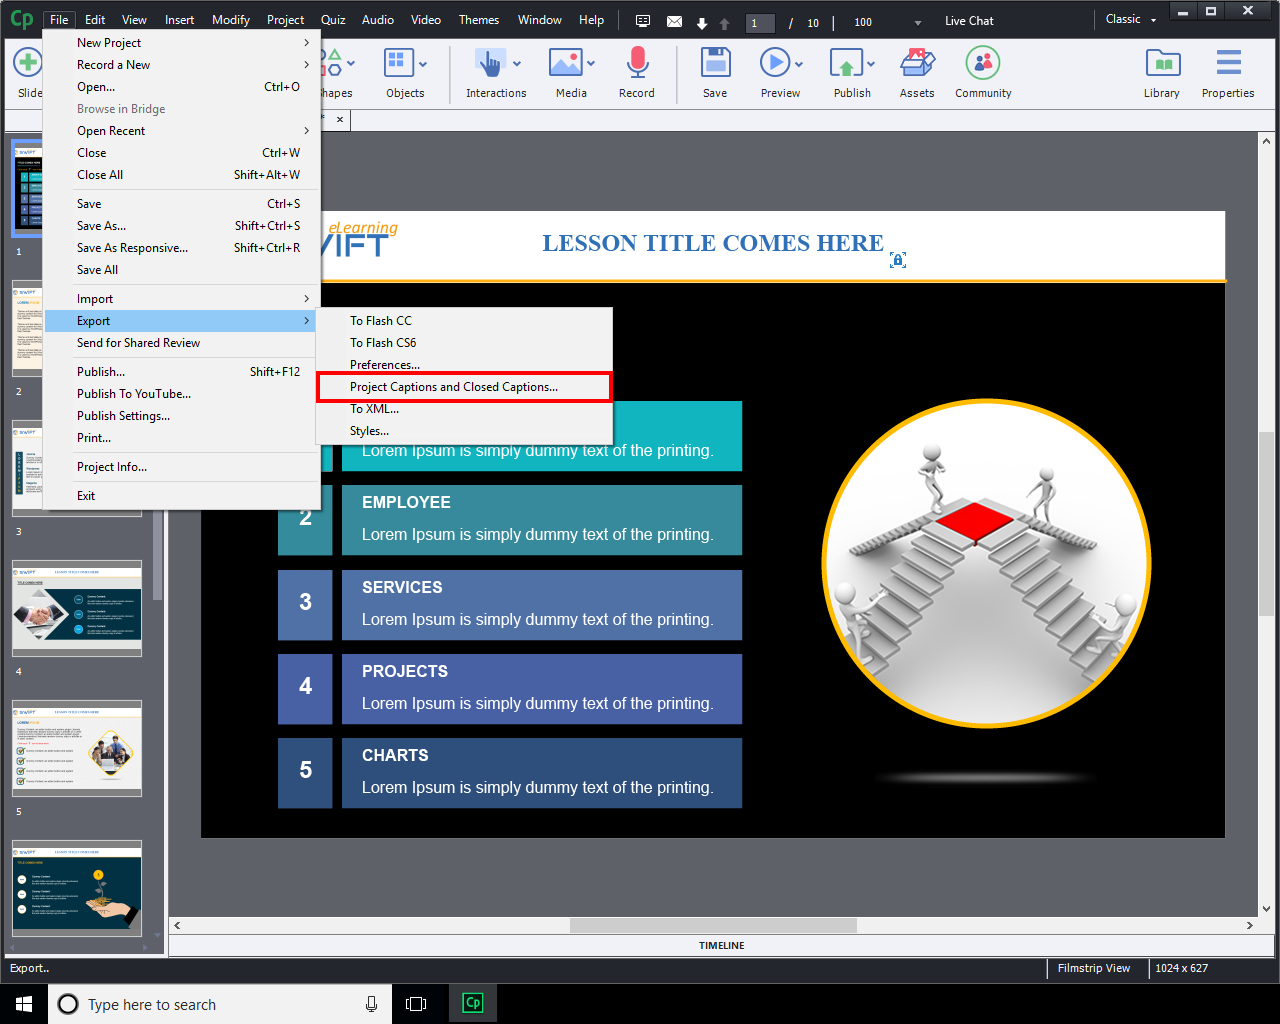Select slide 6 thumbnail in filmstrip
This screenshot has height=1024, width=1280.
pyautogui.click(x=77, y=888)
